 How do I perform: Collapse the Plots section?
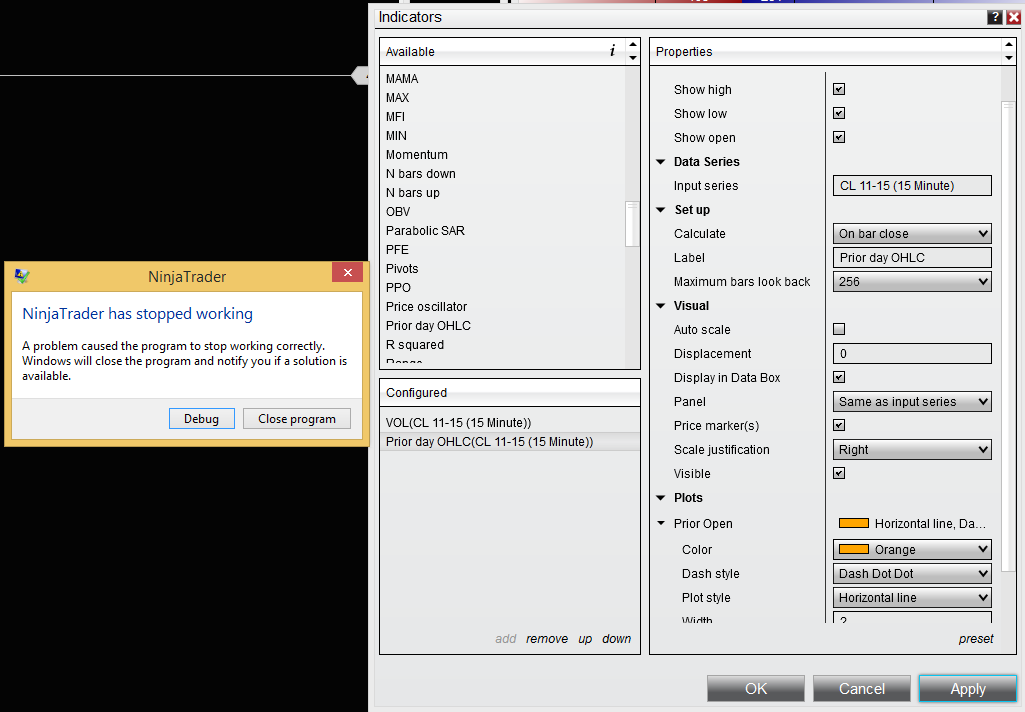(x=661, y=498)
